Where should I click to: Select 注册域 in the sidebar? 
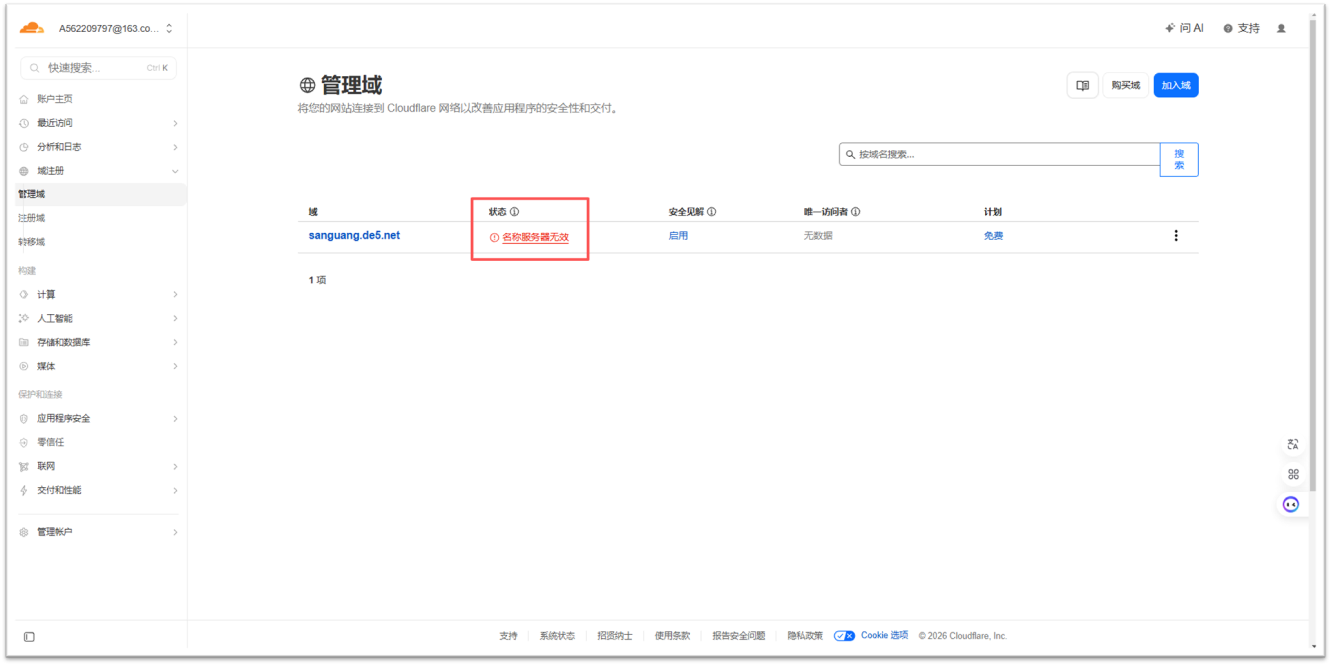(32, 218)
